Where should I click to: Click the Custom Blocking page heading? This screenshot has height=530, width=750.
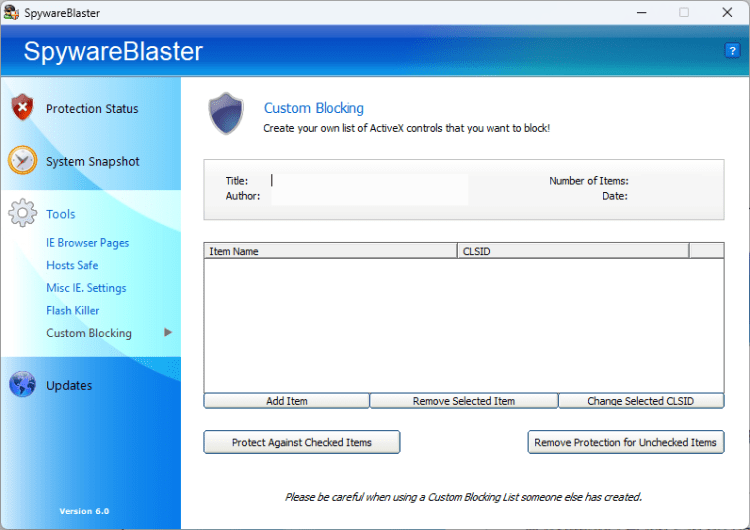(x=314, y=108)
